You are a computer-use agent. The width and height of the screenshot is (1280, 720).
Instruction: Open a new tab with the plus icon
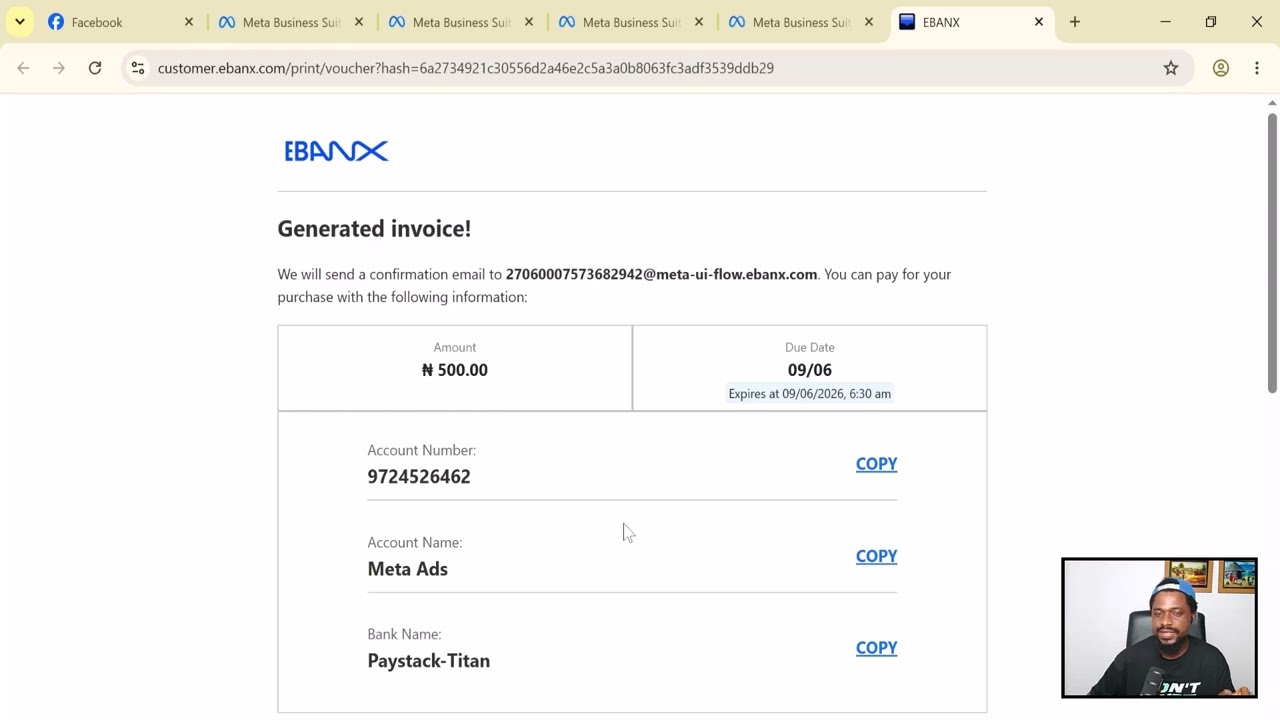pos(1075,22)
